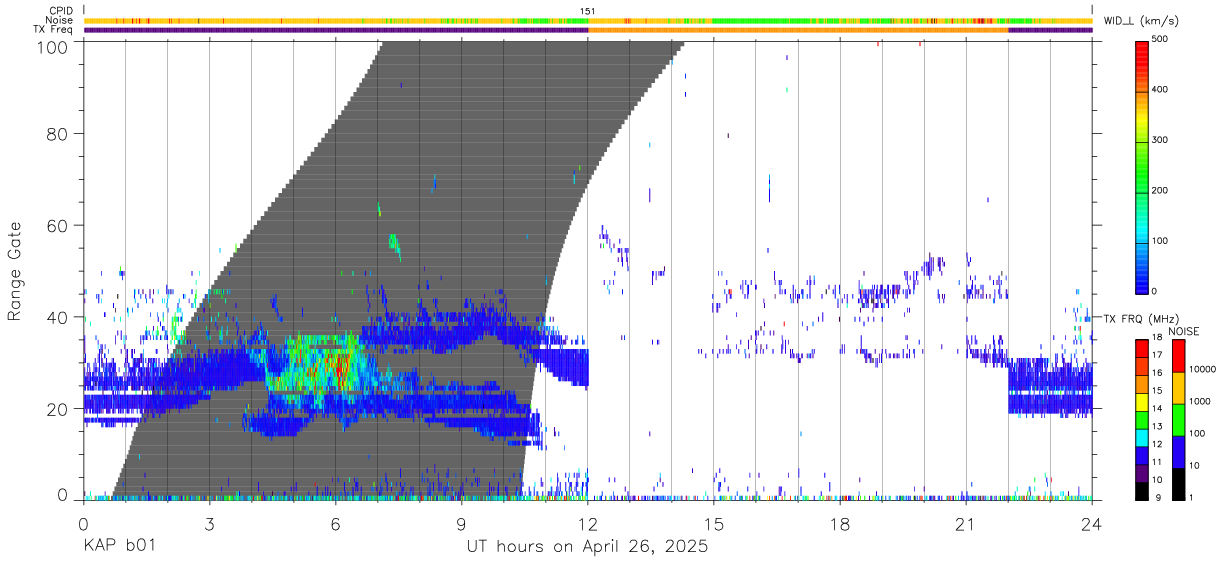This screenshot has height=567, width=1228.
Task: Click the 200 tick on width colorbar
Action: tap(1161, 190)
